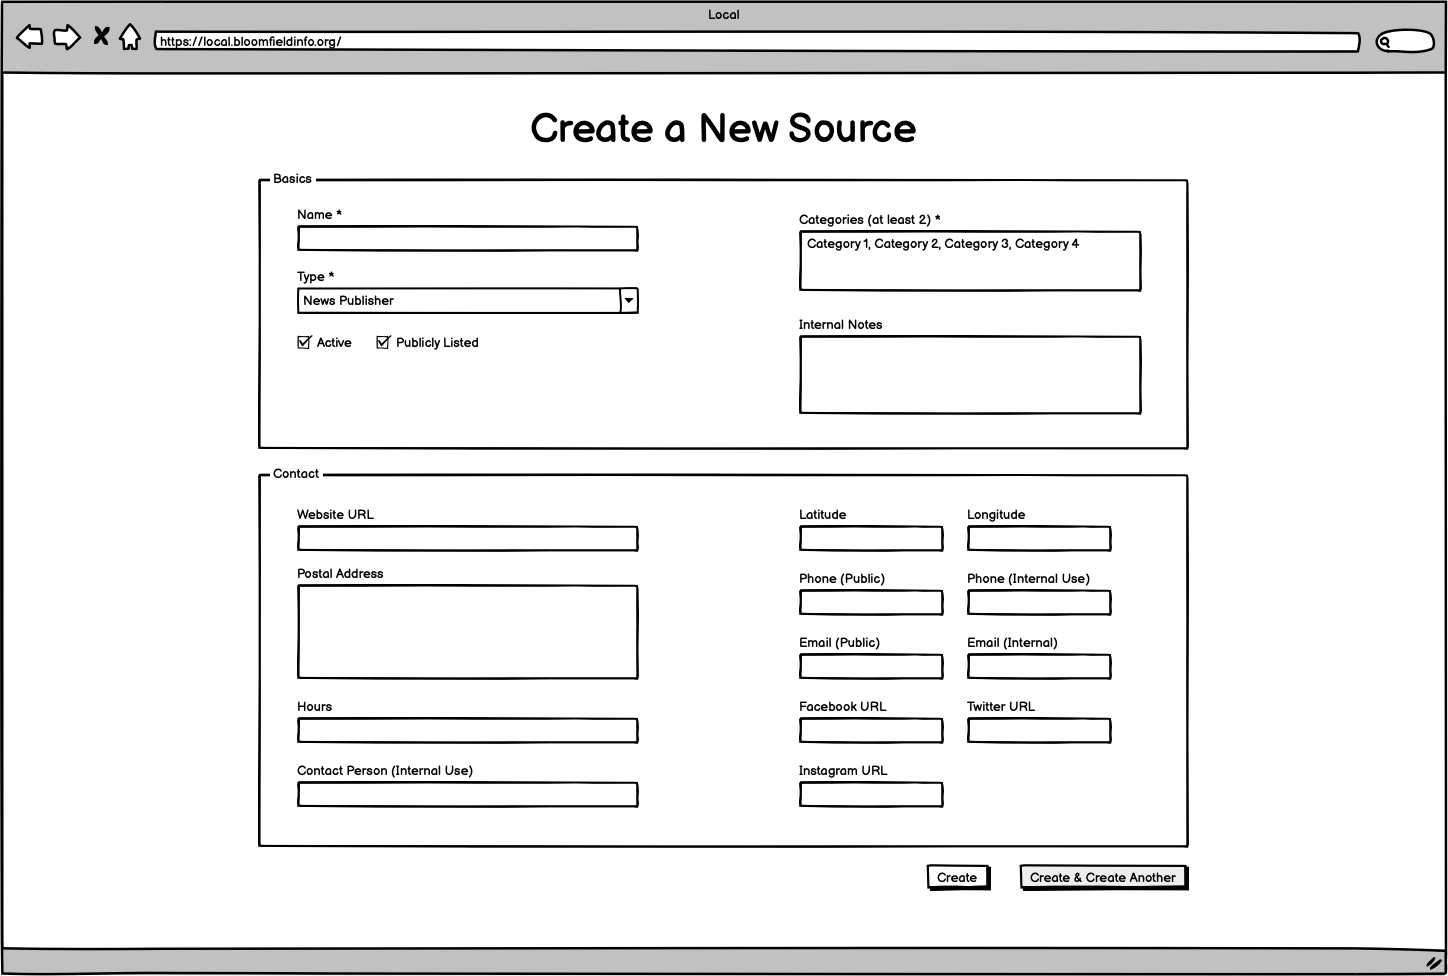Focus the Website URL field

coord(467,539)
